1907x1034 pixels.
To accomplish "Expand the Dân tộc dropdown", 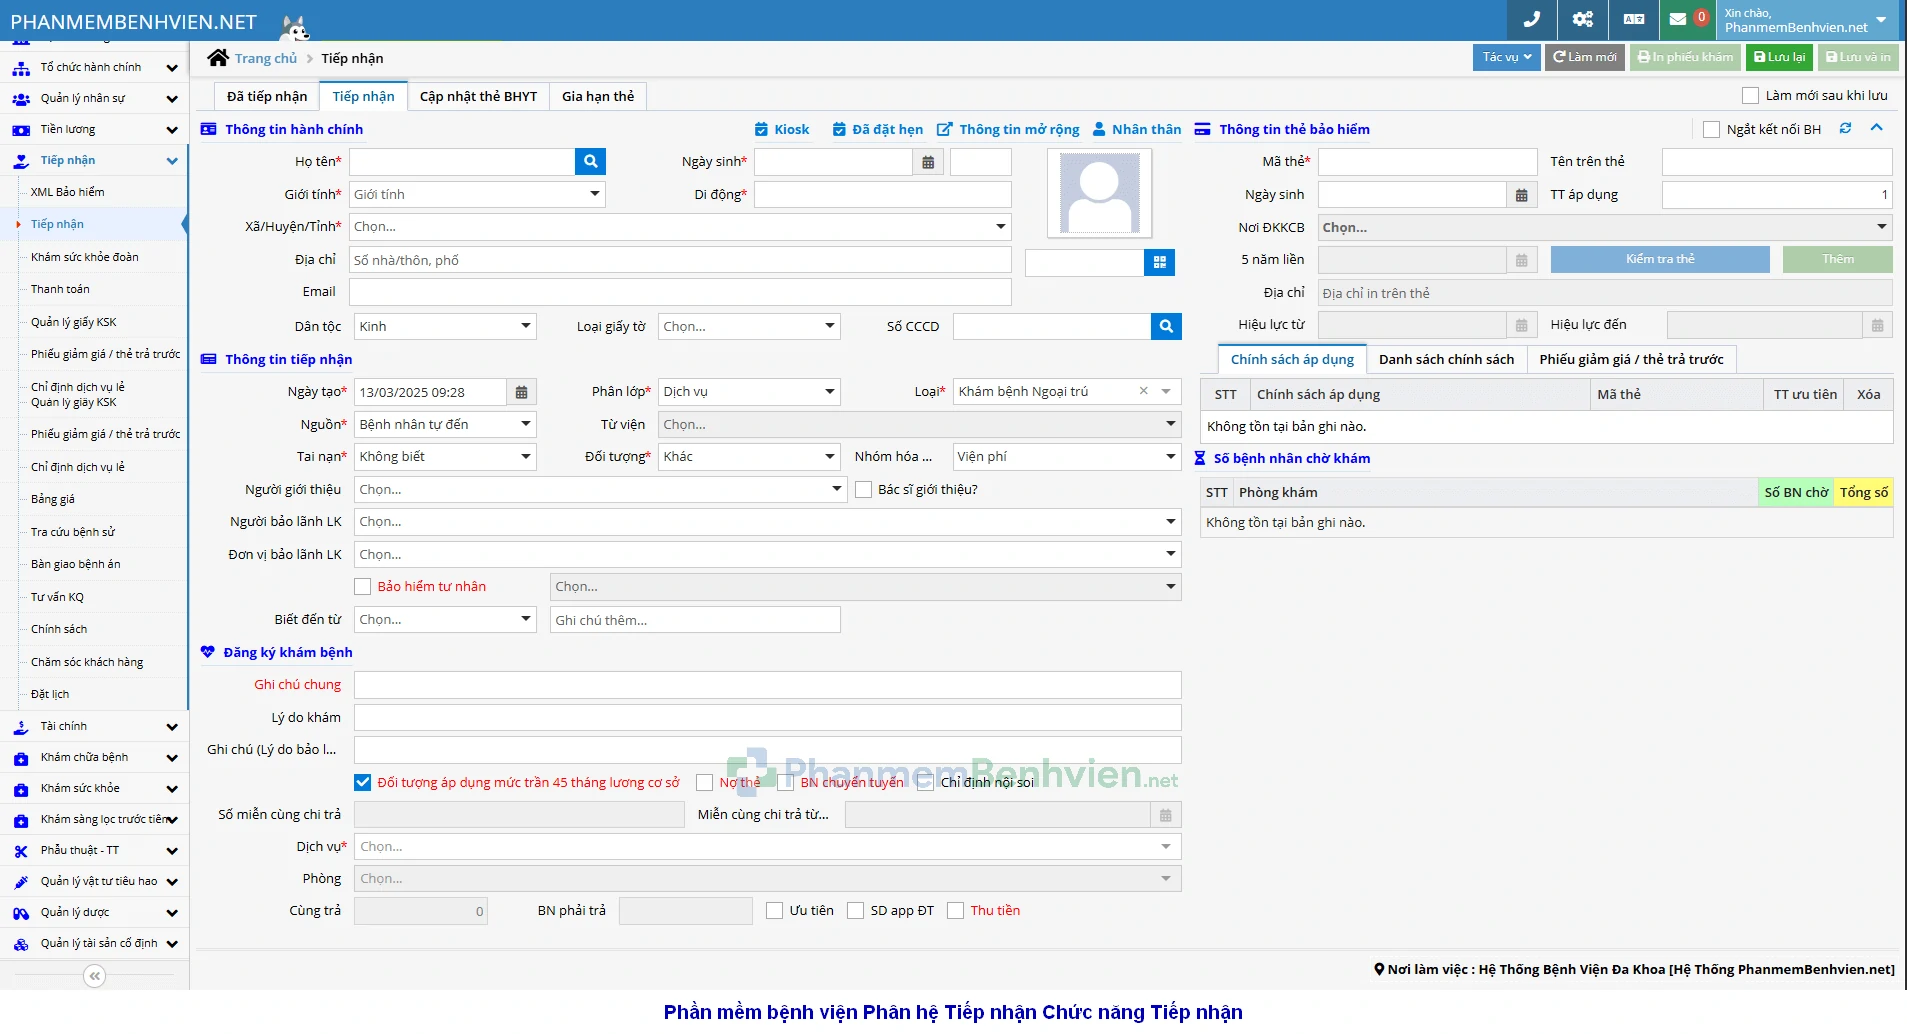I will [x=445, y=326].
